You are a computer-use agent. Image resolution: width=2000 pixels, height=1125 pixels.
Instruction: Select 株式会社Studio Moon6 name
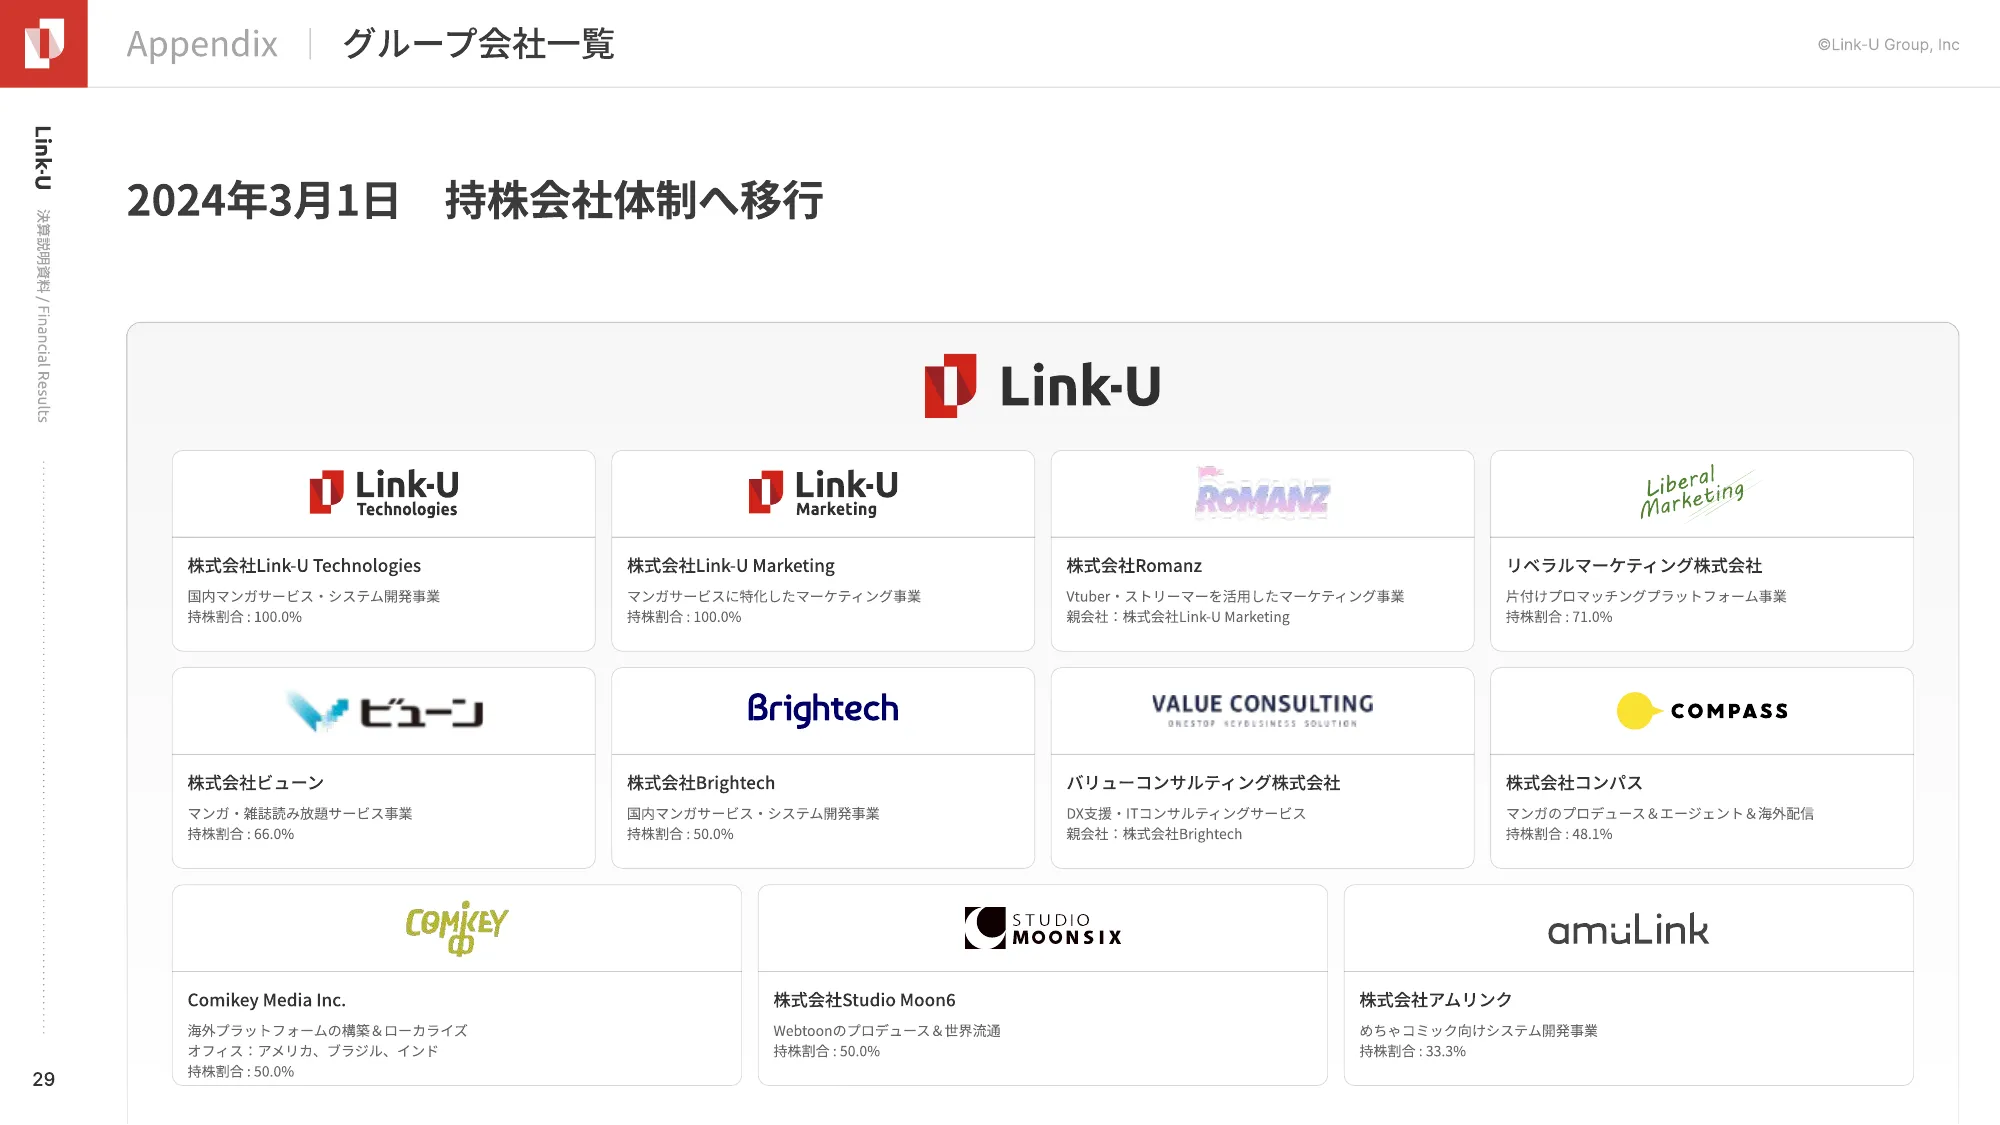pyautogui.click(x=864, y=1000)
